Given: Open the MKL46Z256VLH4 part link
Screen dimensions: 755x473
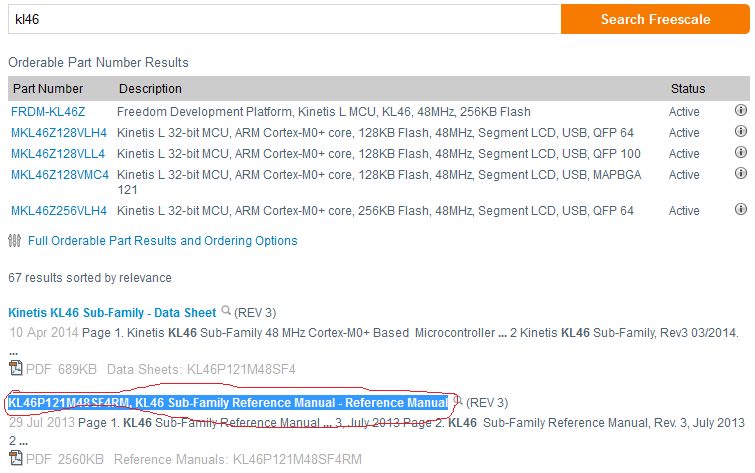Looking at the screenshot, I should (x=59, y=210).
